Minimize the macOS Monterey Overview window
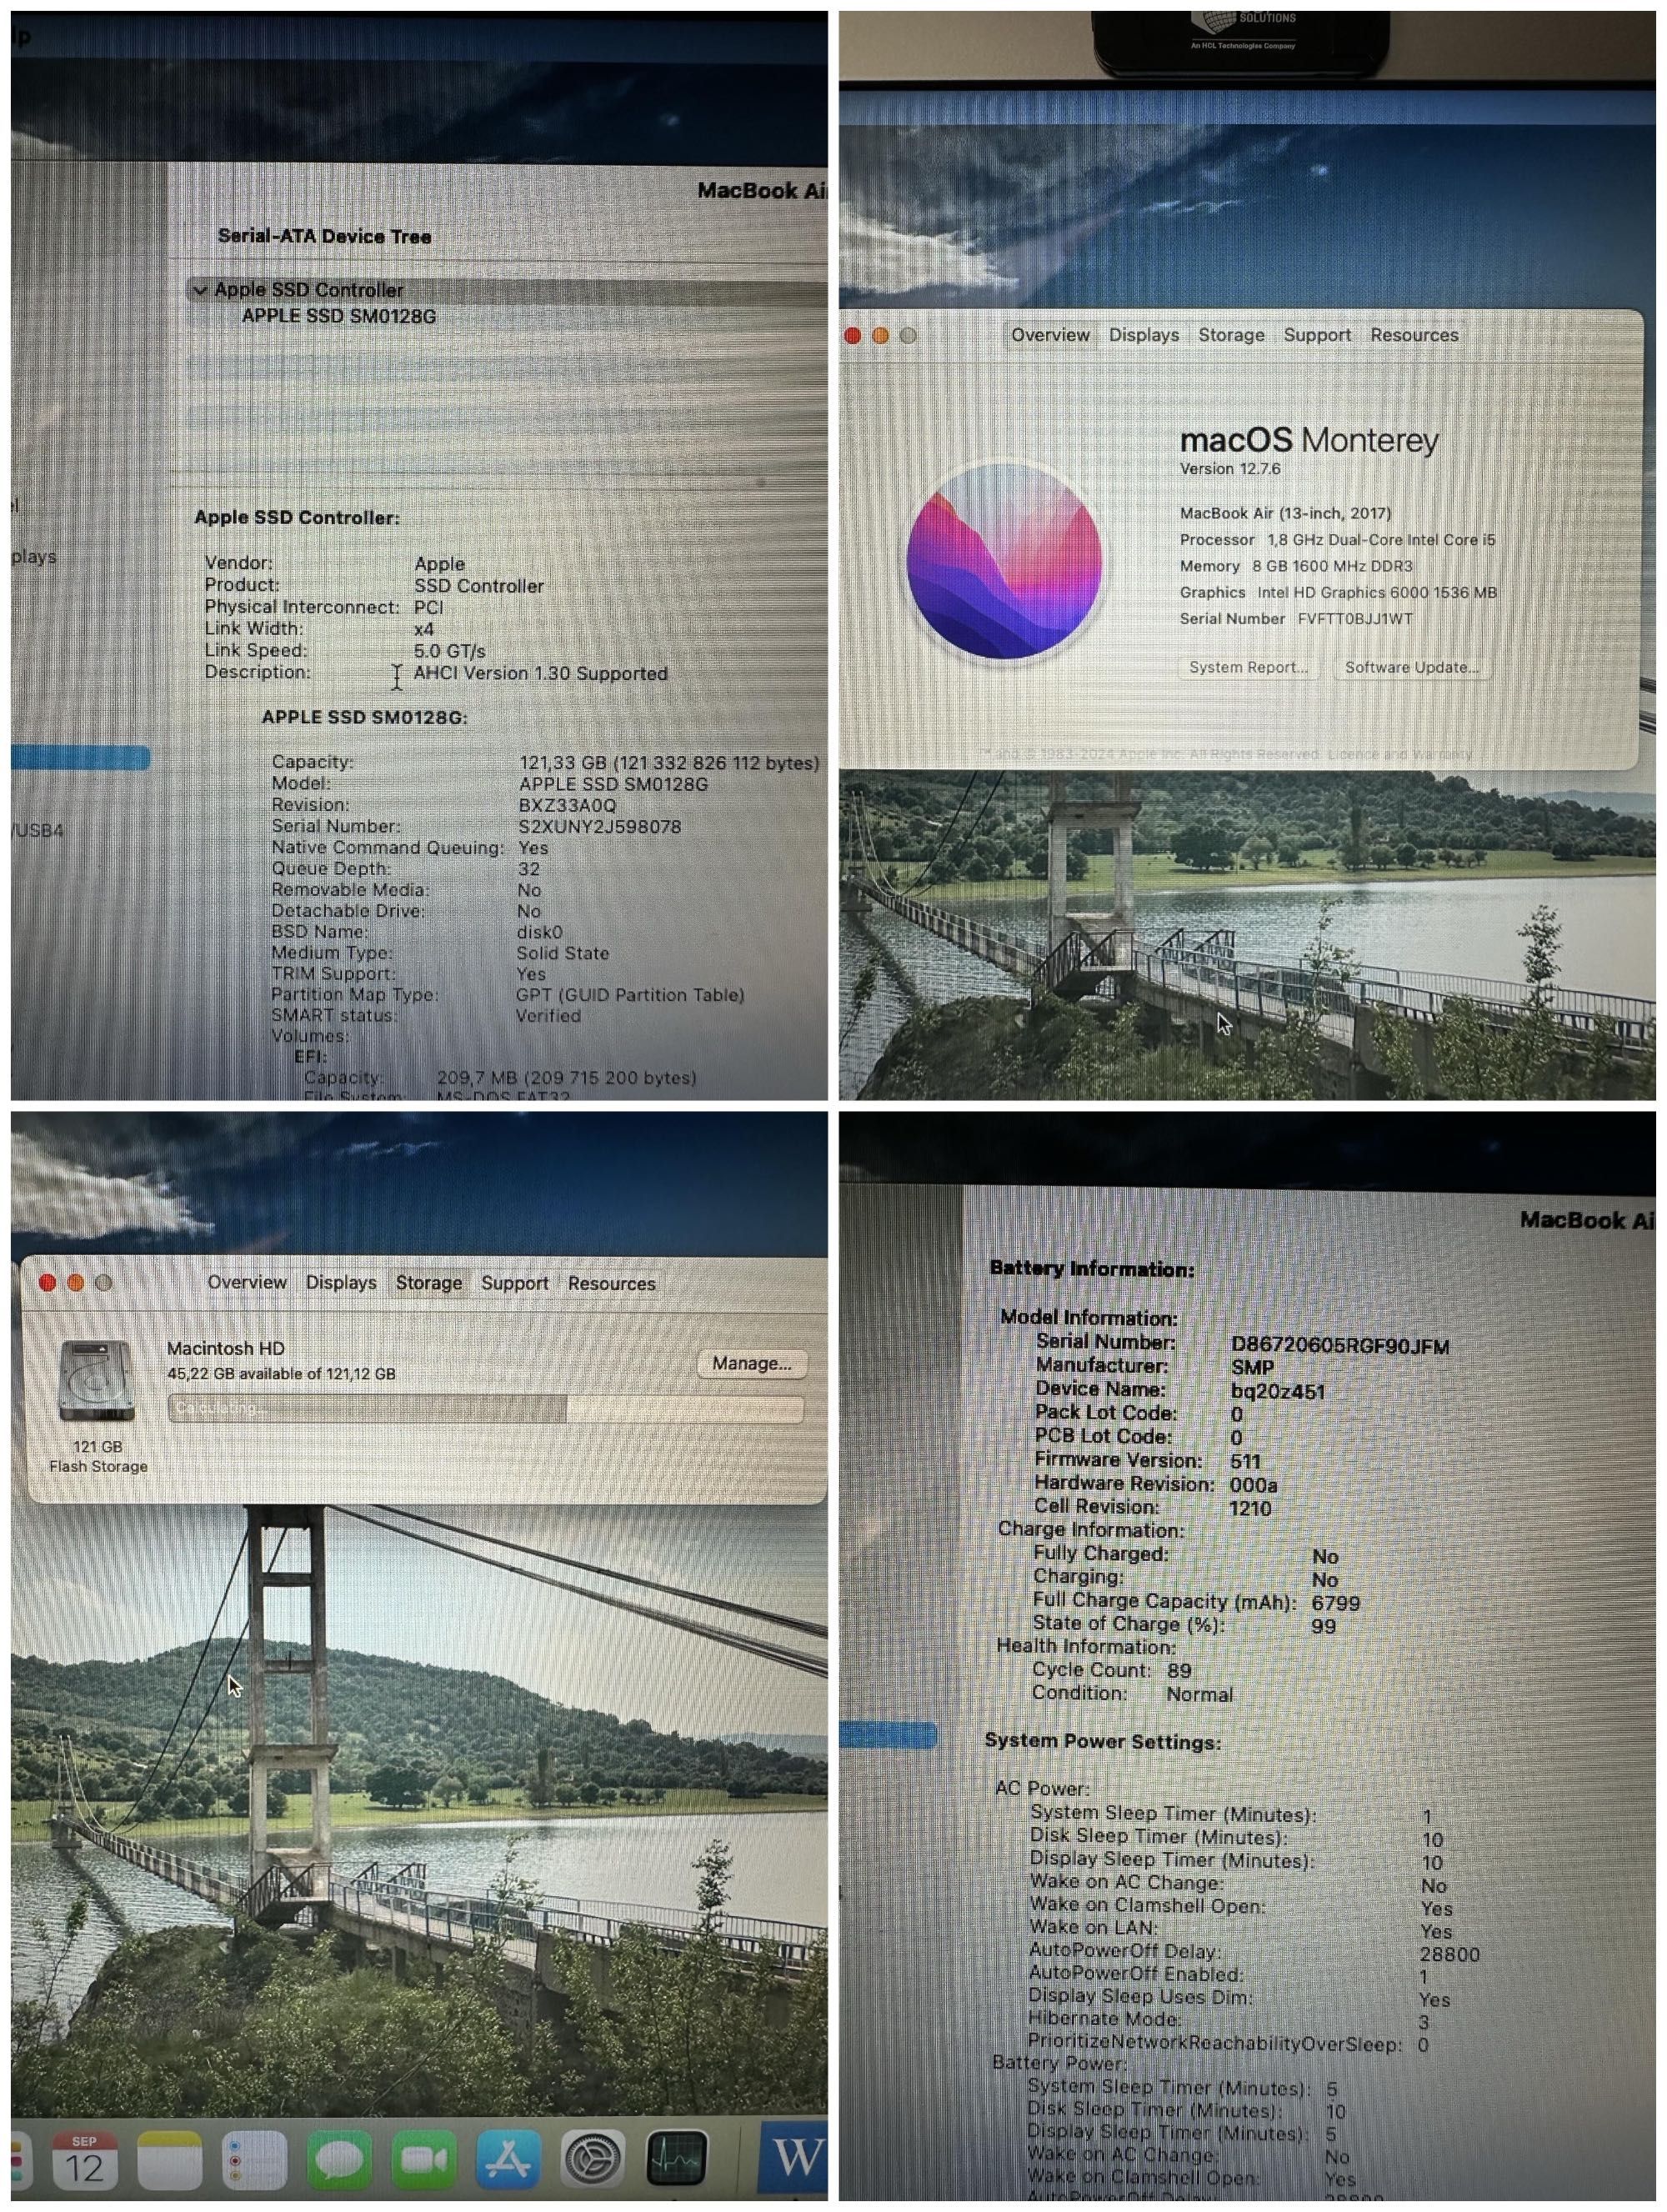This screenshot has width=1667, height=2212. click(x=881, y=336)
